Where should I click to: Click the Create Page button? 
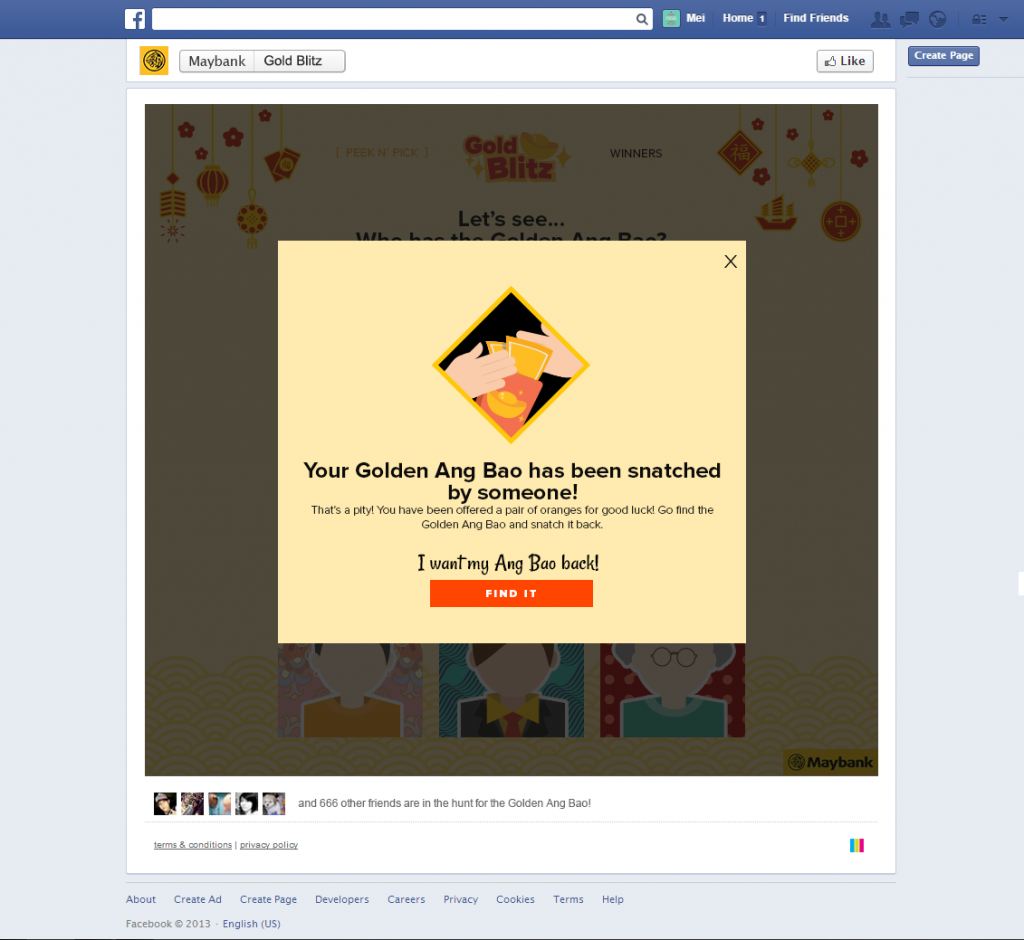(x=944, y=56)
